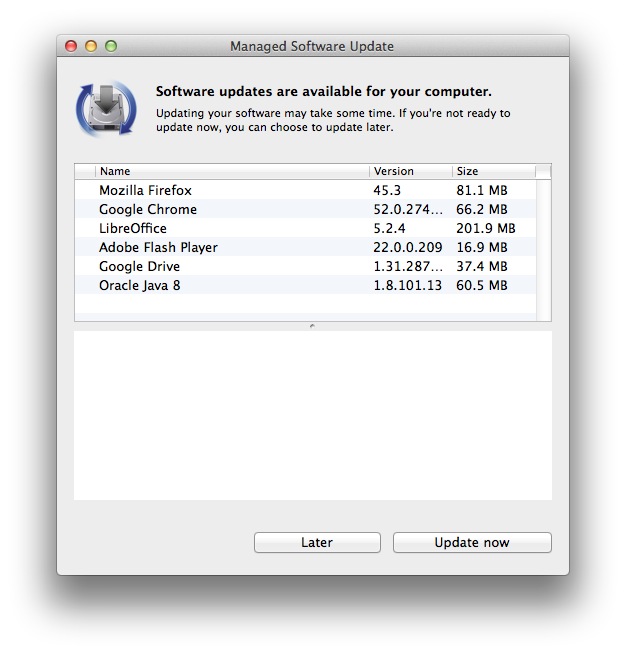
Task: Click the Later button
Action: point(317,542)
